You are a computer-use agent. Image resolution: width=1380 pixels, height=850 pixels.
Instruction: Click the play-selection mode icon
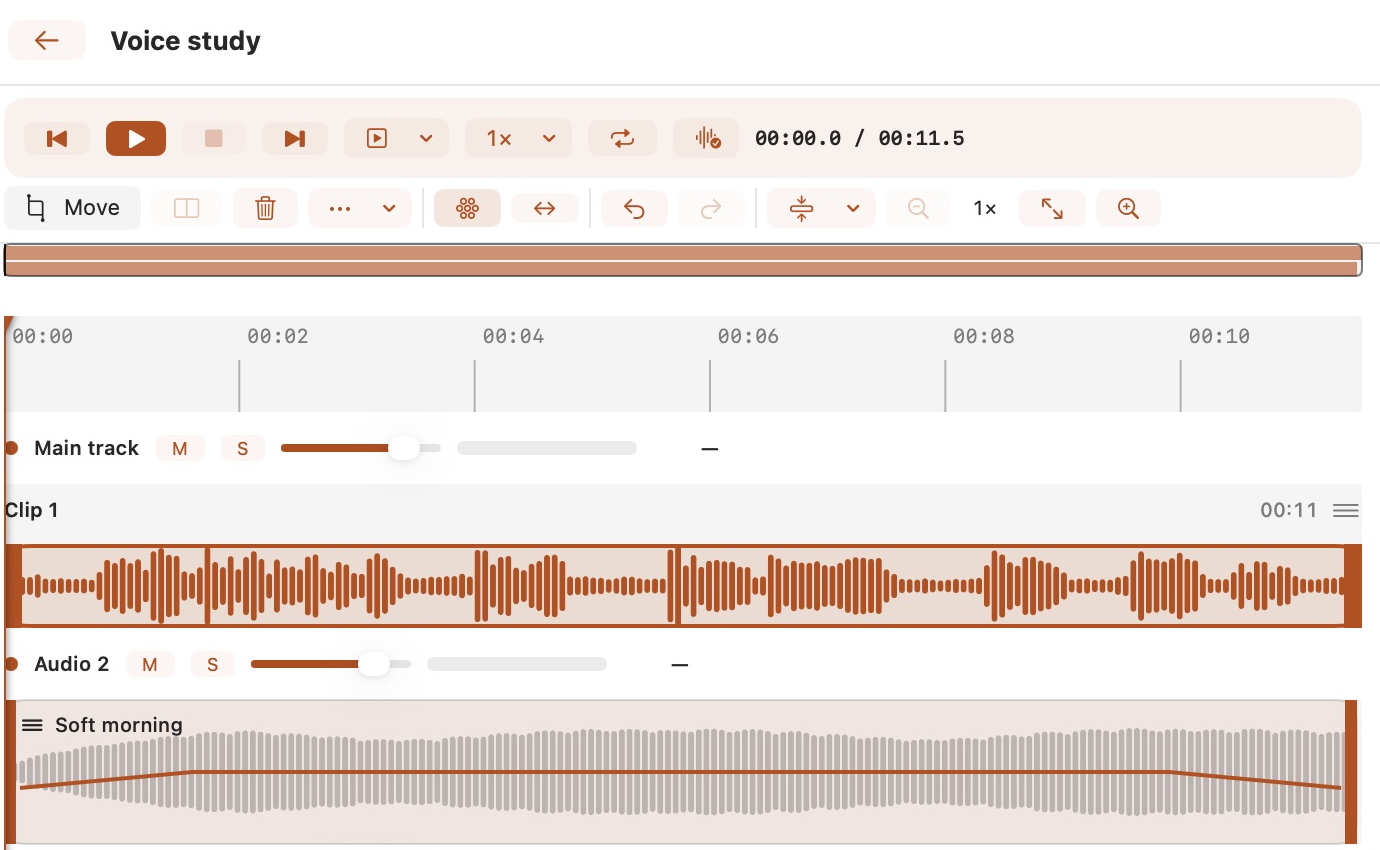point(377,138)
